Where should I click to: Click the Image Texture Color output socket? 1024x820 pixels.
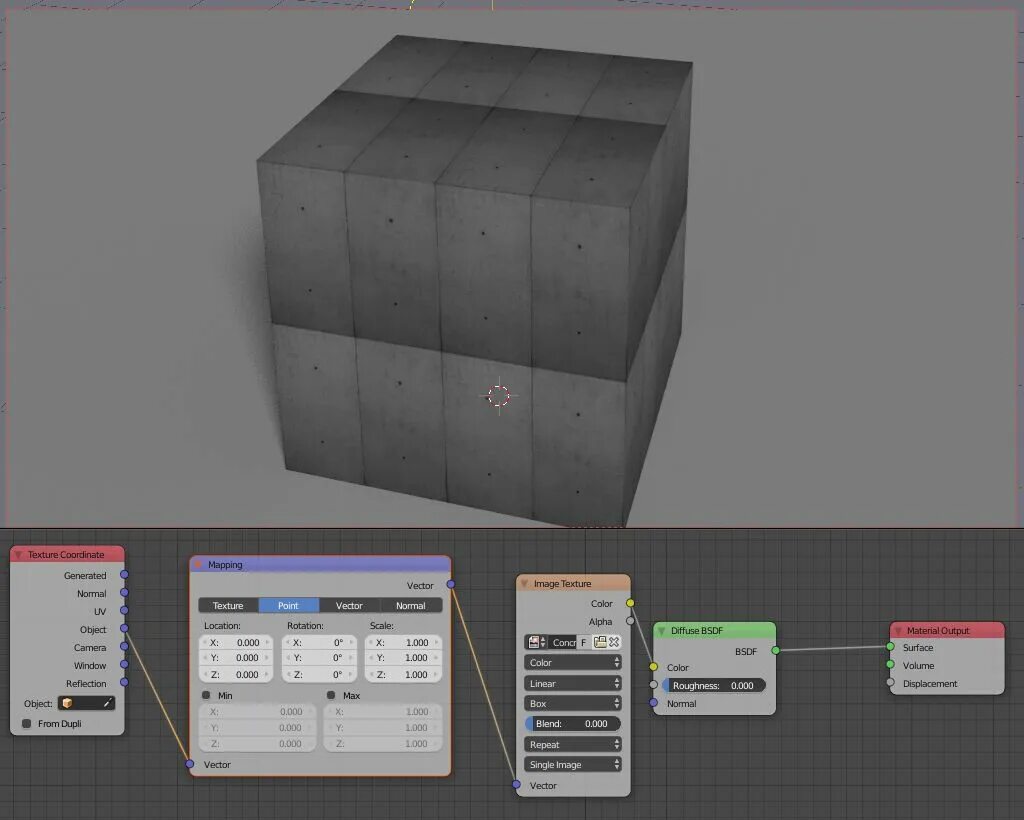pos(630,603)
